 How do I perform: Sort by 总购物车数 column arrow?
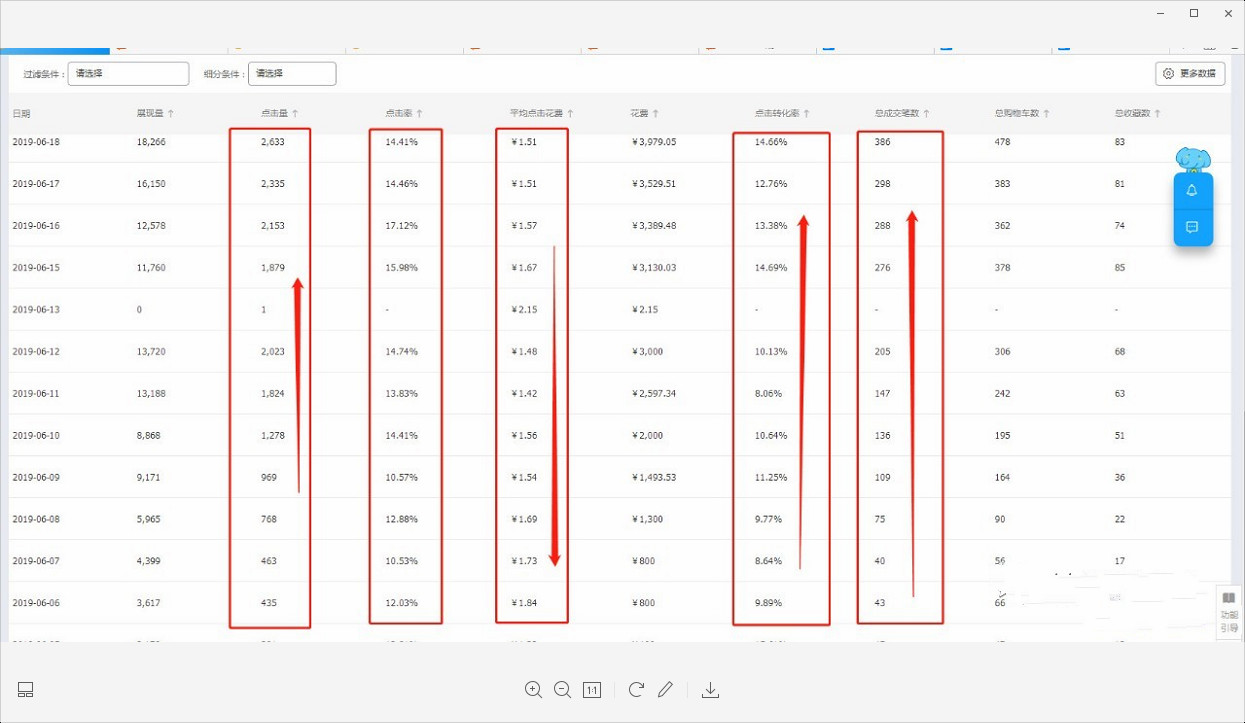coord(1047,114)
